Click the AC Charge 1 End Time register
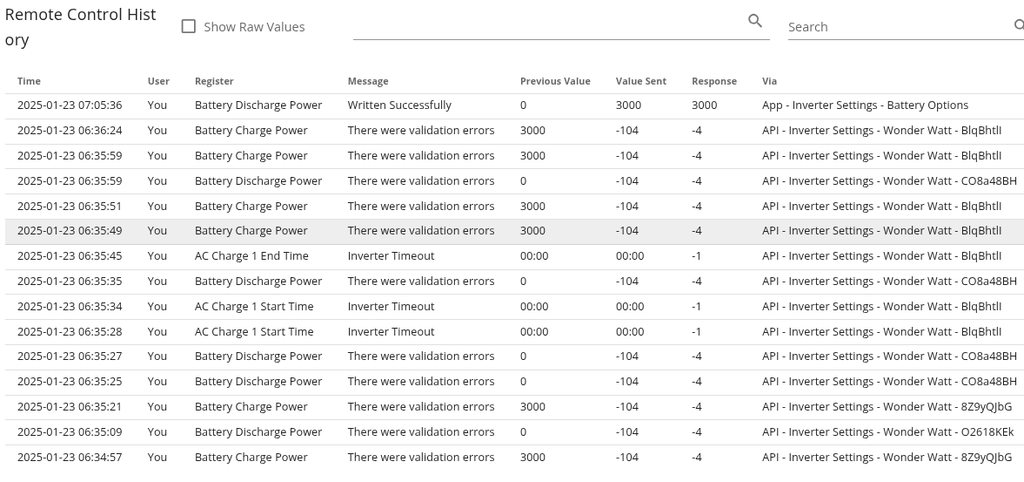1024x482 pixels. click(x=251, y=256)
